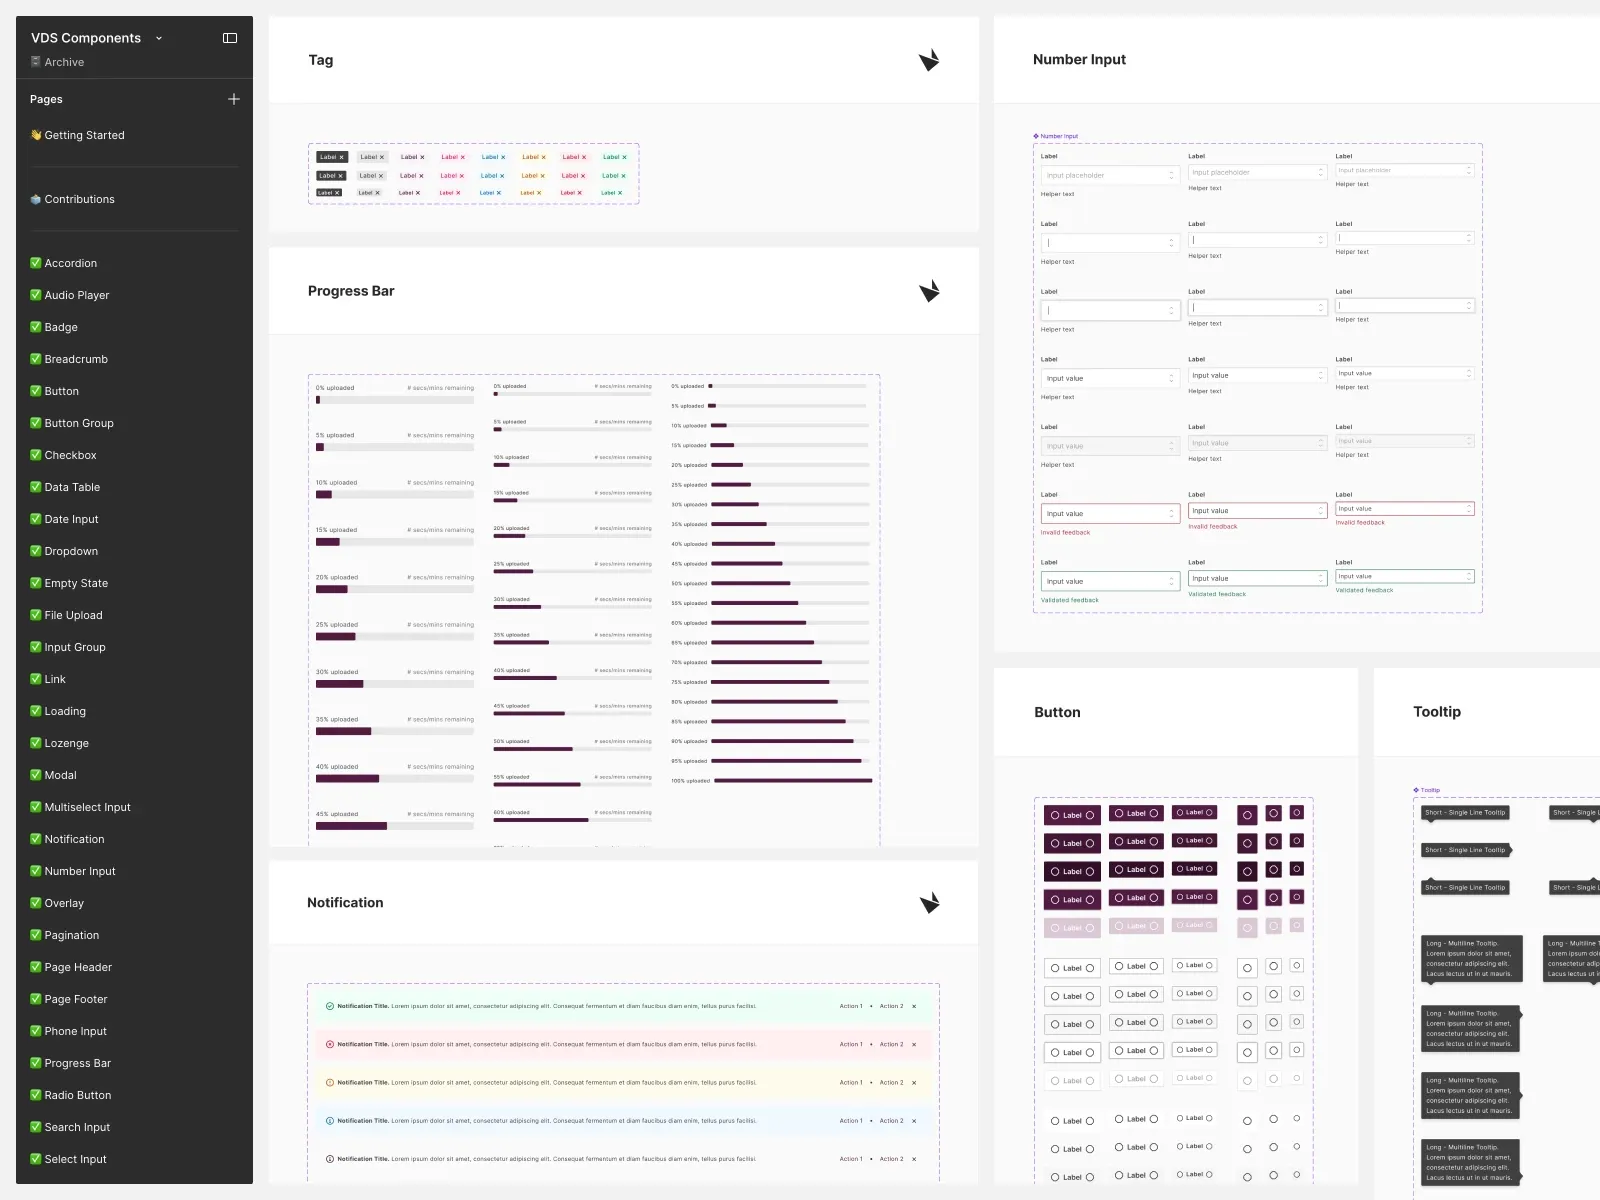Toggle the sidebar panel layout icon

pos(230,38)
